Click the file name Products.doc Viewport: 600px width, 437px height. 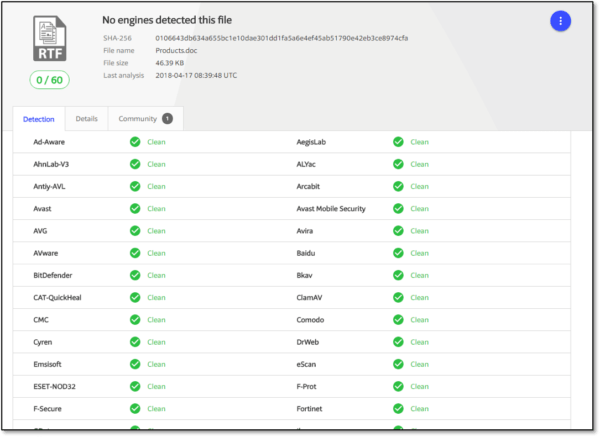coord(176,51)
